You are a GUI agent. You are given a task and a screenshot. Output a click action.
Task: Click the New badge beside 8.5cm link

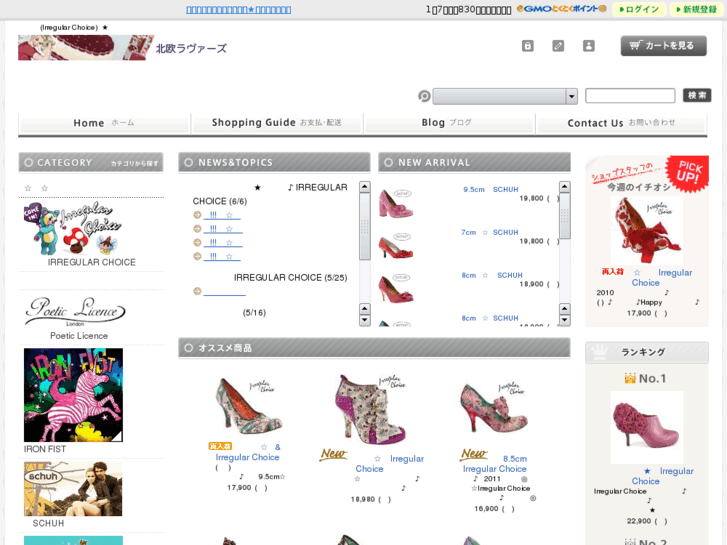coord(474,454)
